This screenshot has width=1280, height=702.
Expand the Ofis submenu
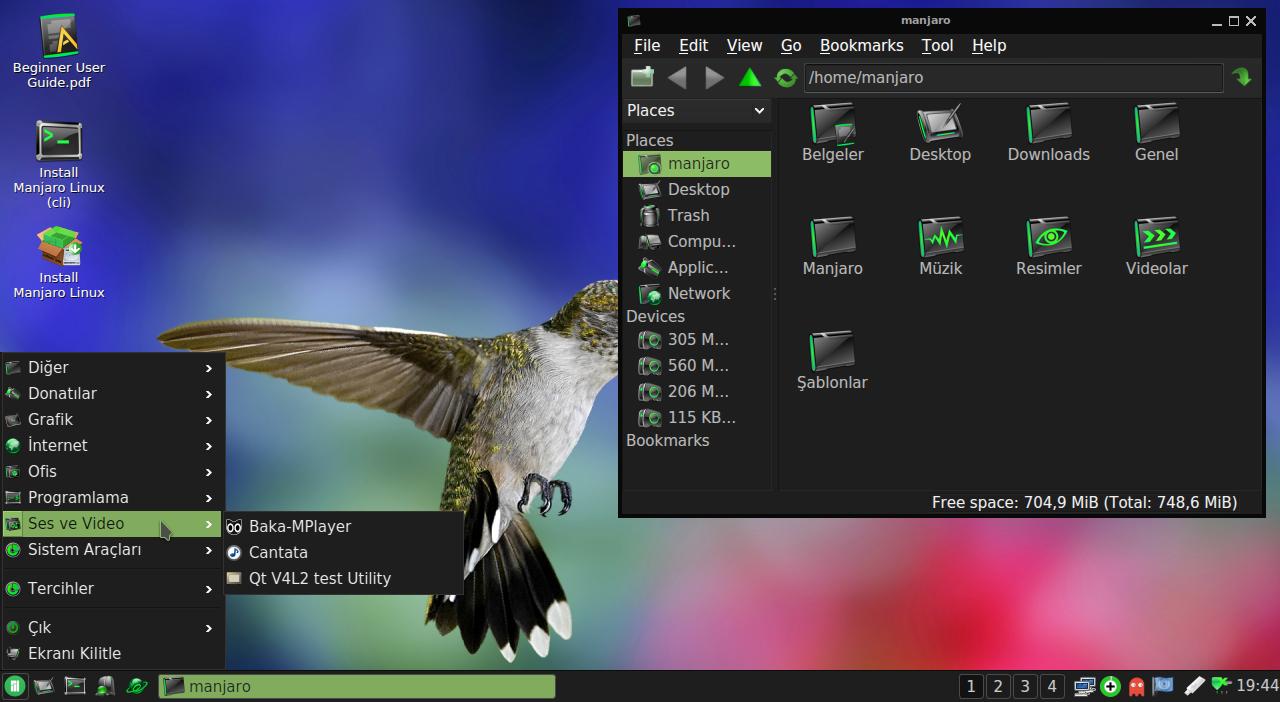click(112, 471)
